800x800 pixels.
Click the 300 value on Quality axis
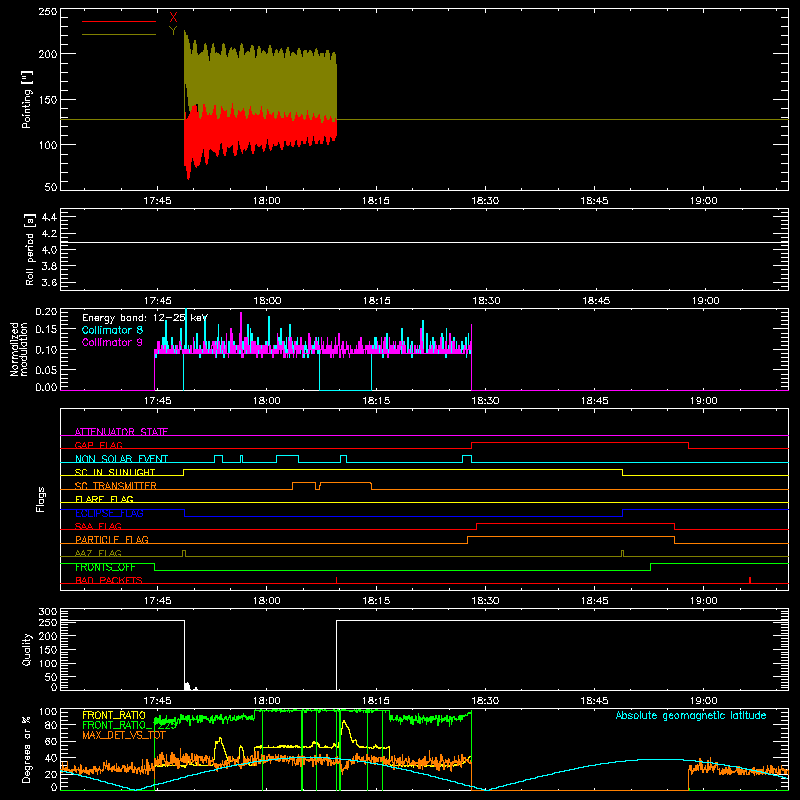click(x=47, y=612)
